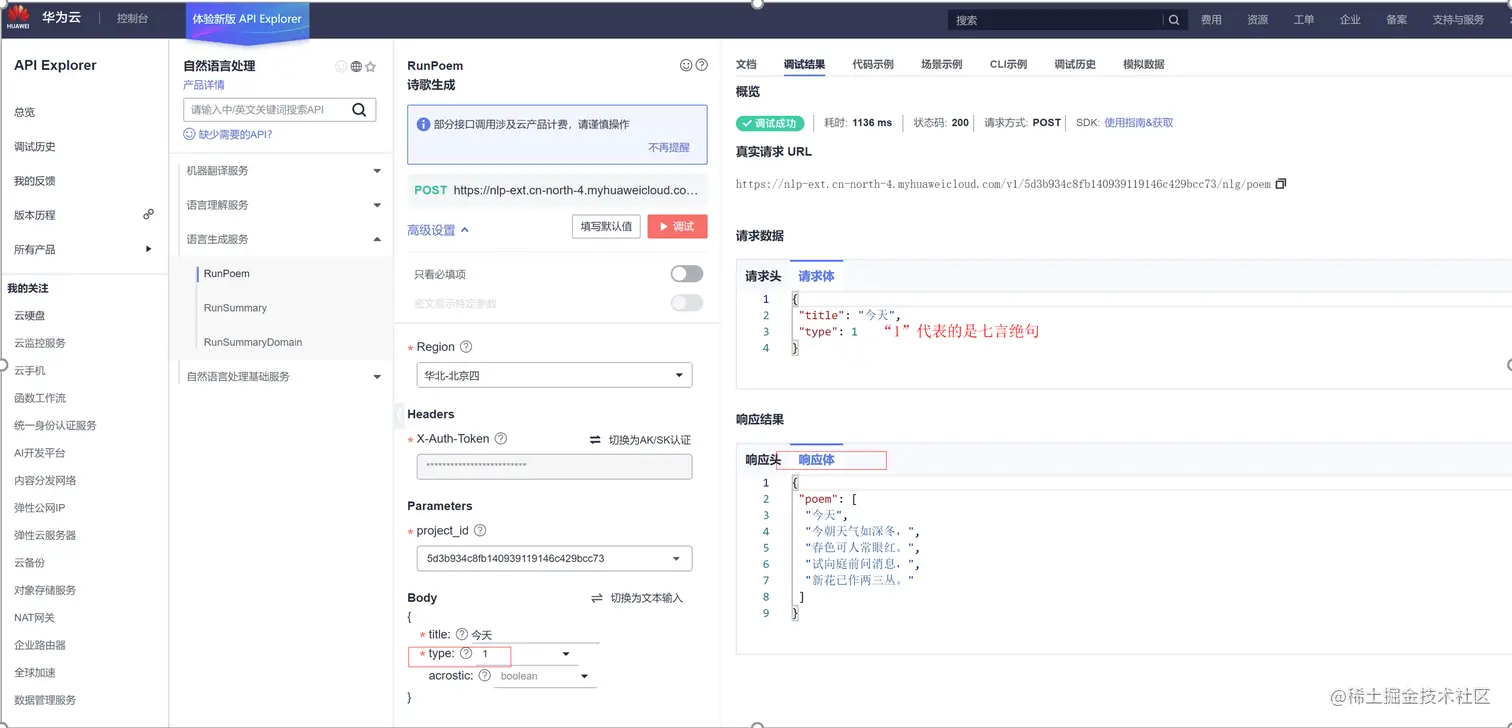Viewport: 1512px width, 728px height.
Task: Open 调试历史 in the left sidebar
Action: pos(35,147)
